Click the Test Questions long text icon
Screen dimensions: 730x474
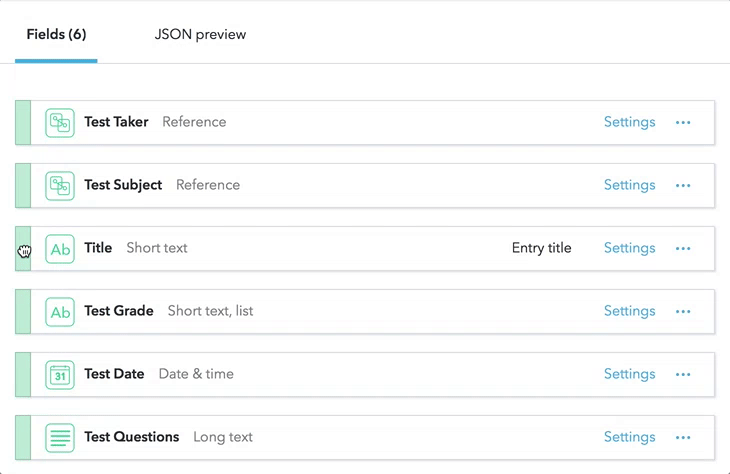(60, 437)
